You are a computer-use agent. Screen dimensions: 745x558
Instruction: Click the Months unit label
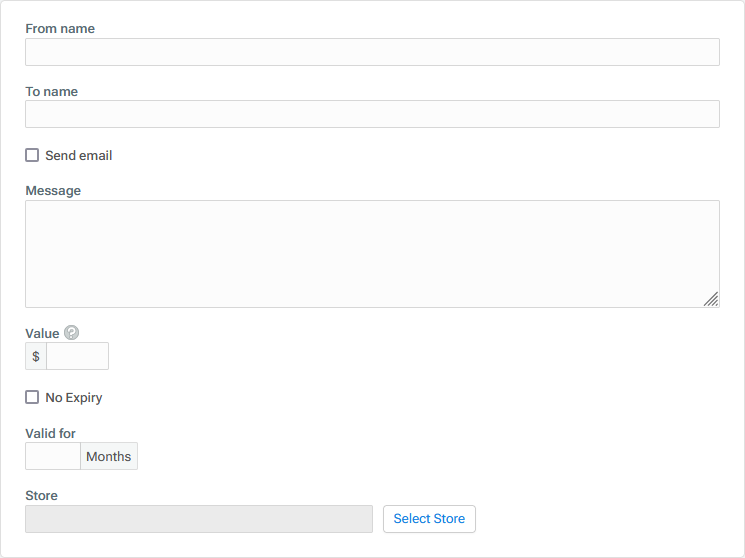click(x=109, y=456)
